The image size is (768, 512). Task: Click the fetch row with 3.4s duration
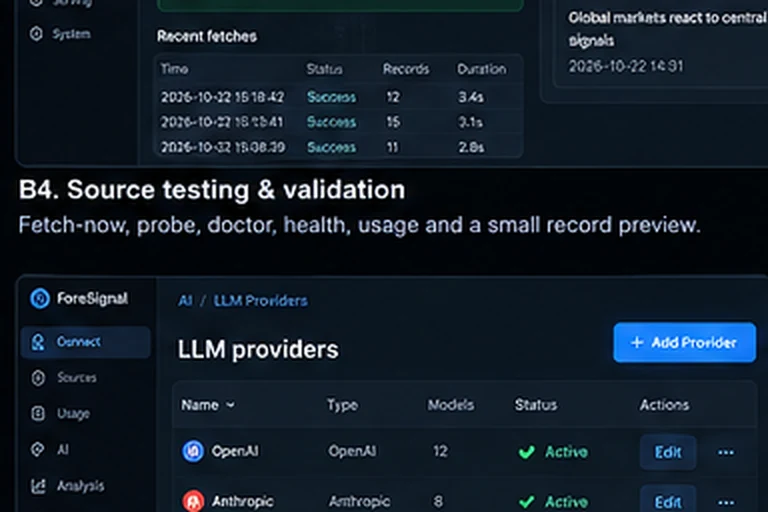point(338,97)
